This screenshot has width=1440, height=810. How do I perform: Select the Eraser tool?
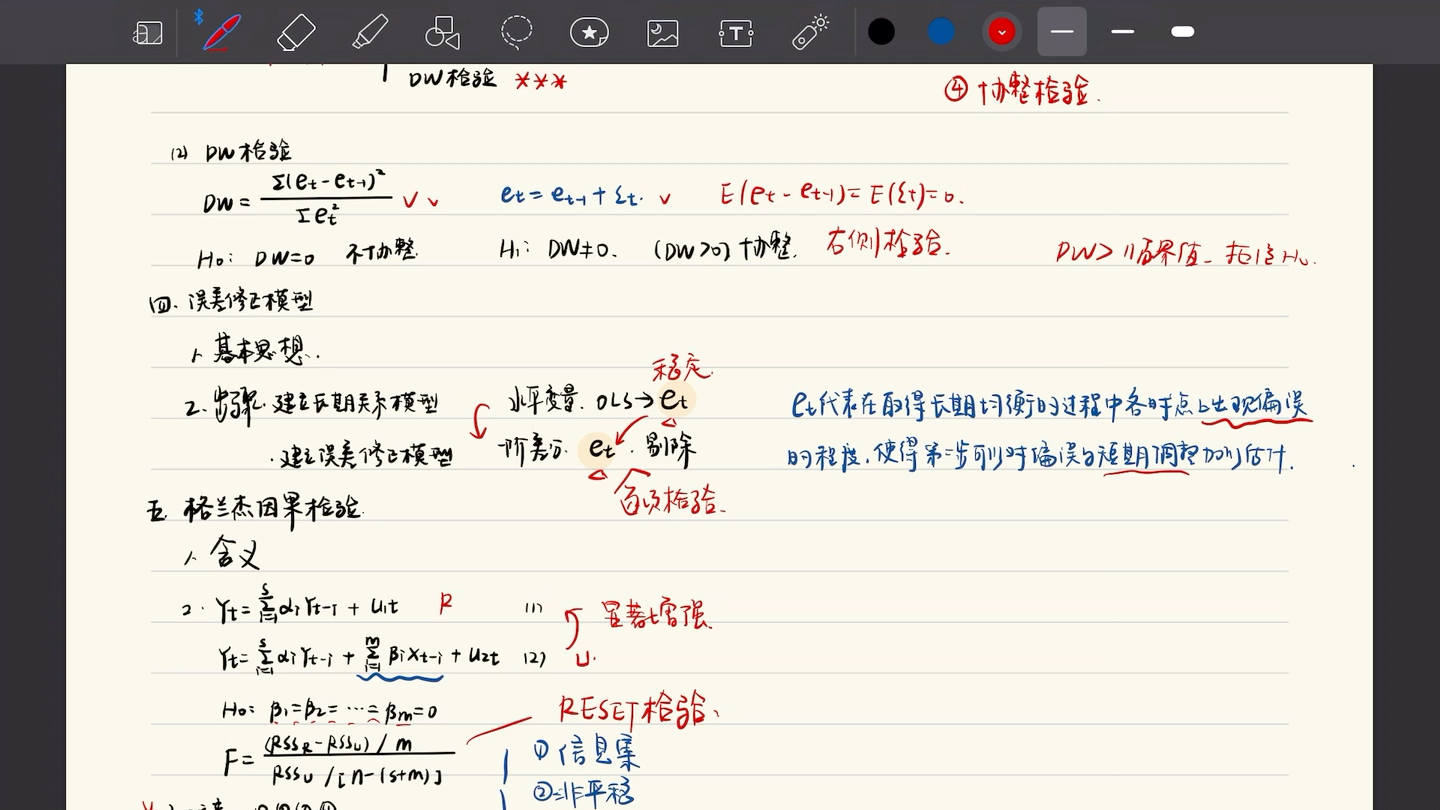tap(296, 32)
